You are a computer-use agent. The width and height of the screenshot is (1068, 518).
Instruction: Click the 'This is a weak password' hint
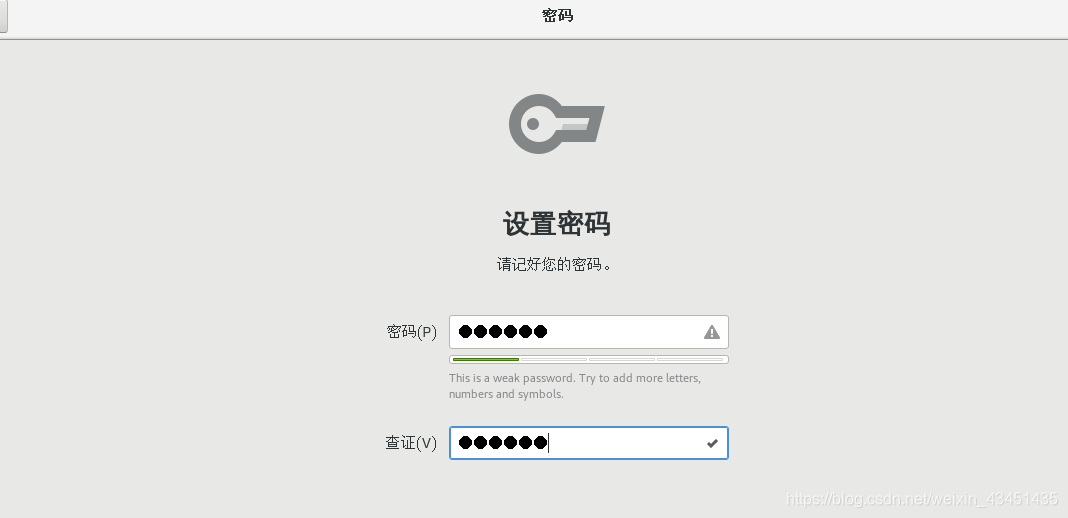[575, 386]
